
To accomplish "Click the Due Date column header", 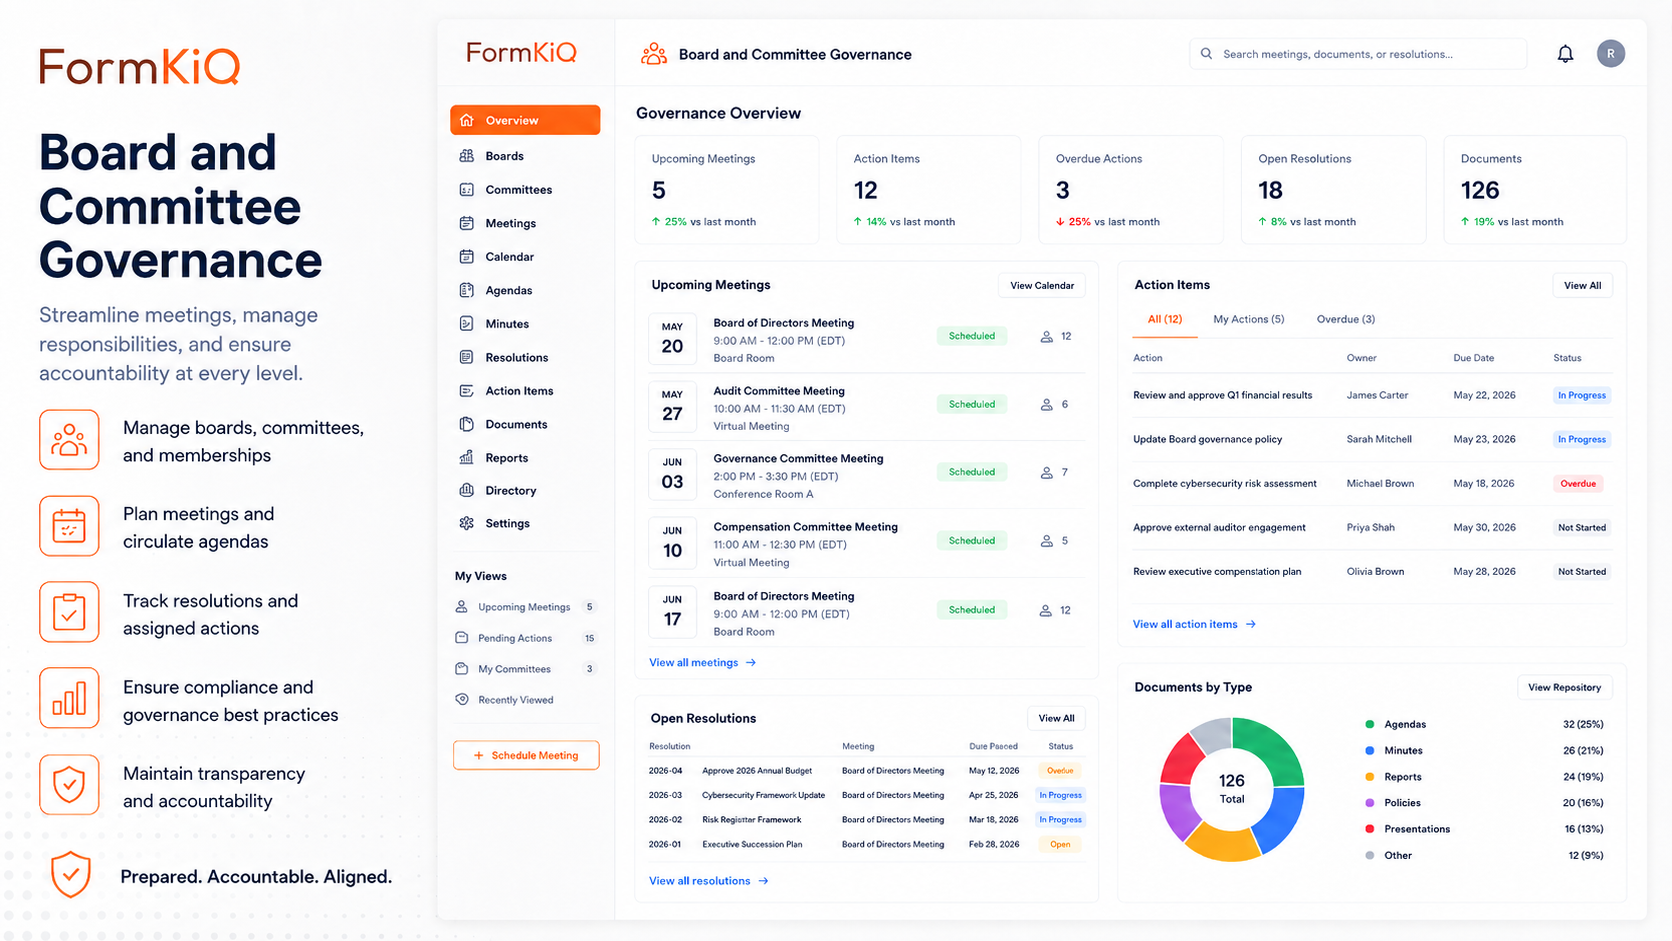I will coord(1473,357).
